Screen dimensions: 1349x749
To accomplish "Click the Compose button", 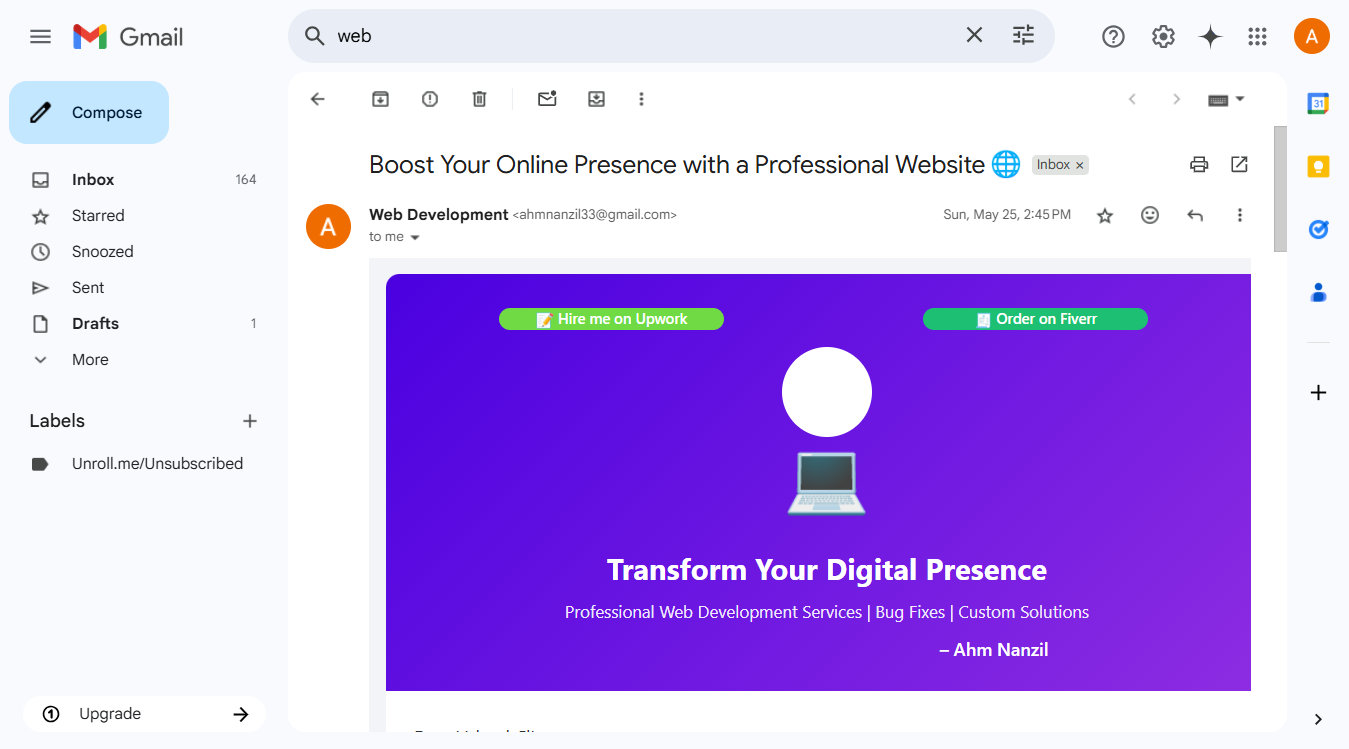I will 89,113.
